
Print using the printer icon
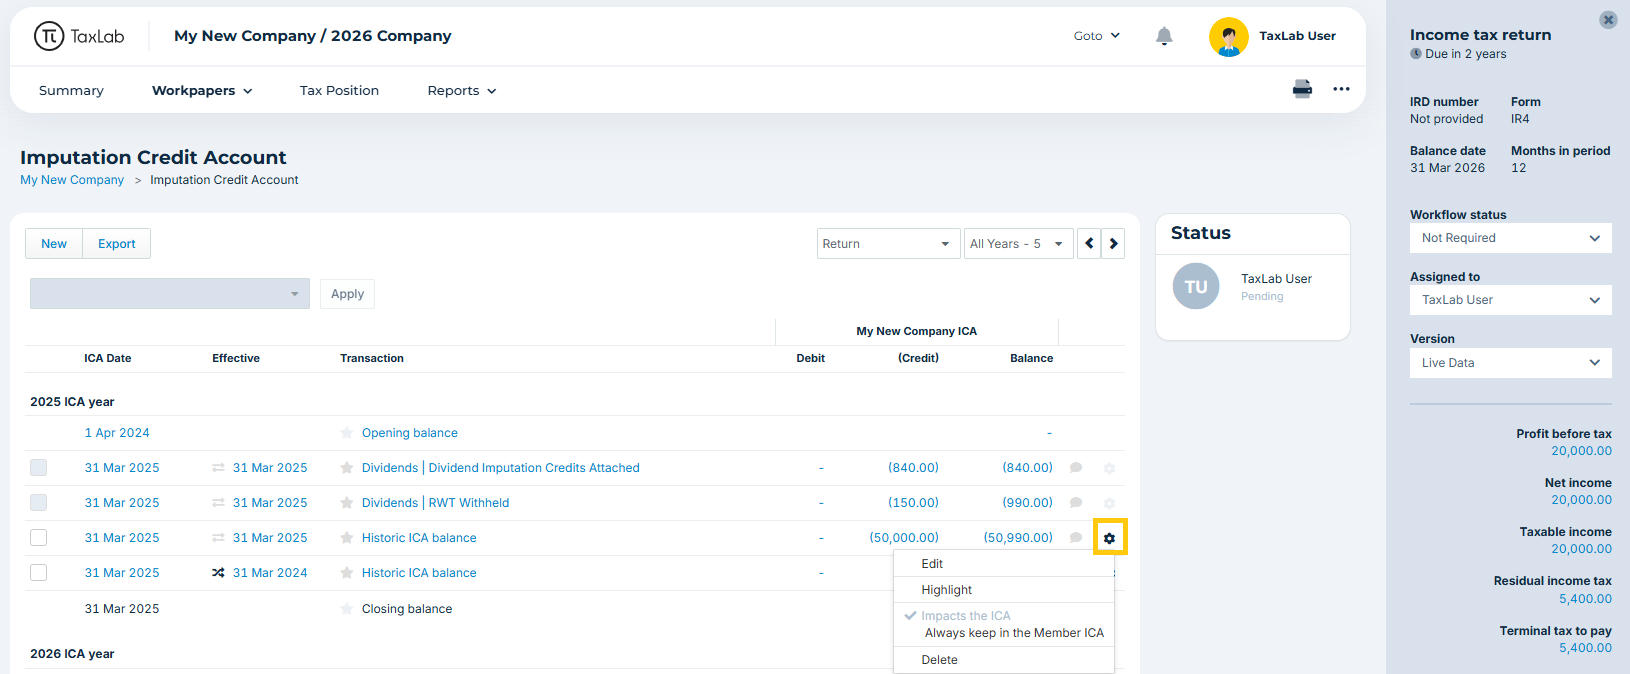coord(1302,89)
